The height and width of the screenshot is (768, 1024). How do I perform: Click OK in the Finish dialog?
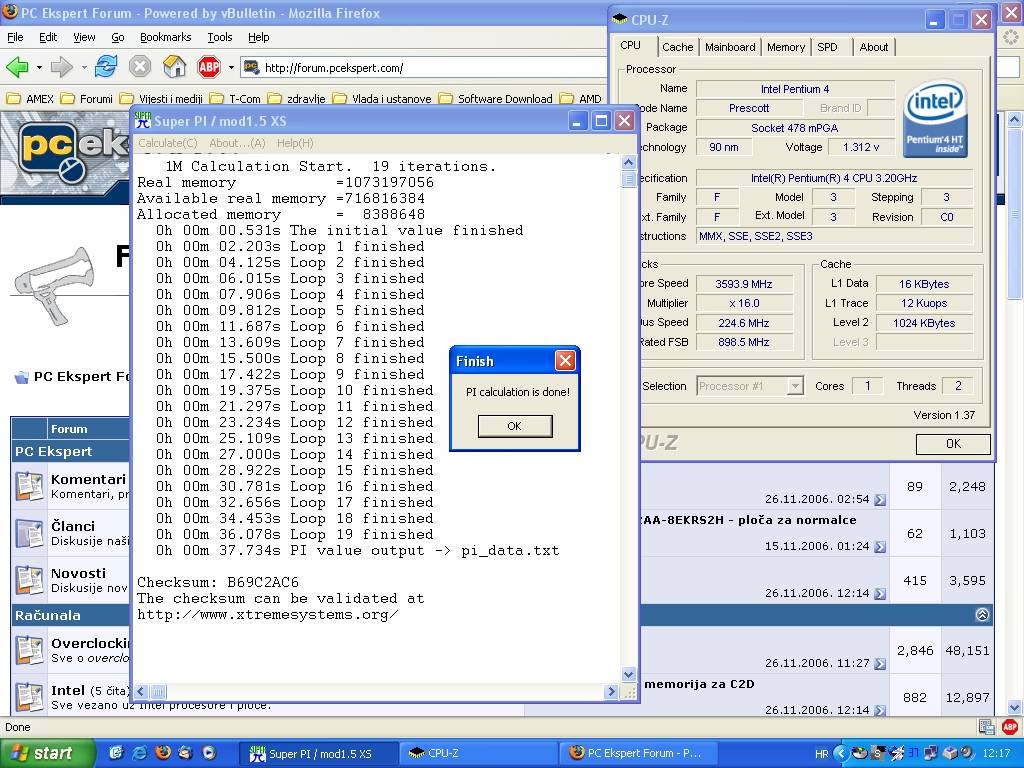(x=515, y=426)
